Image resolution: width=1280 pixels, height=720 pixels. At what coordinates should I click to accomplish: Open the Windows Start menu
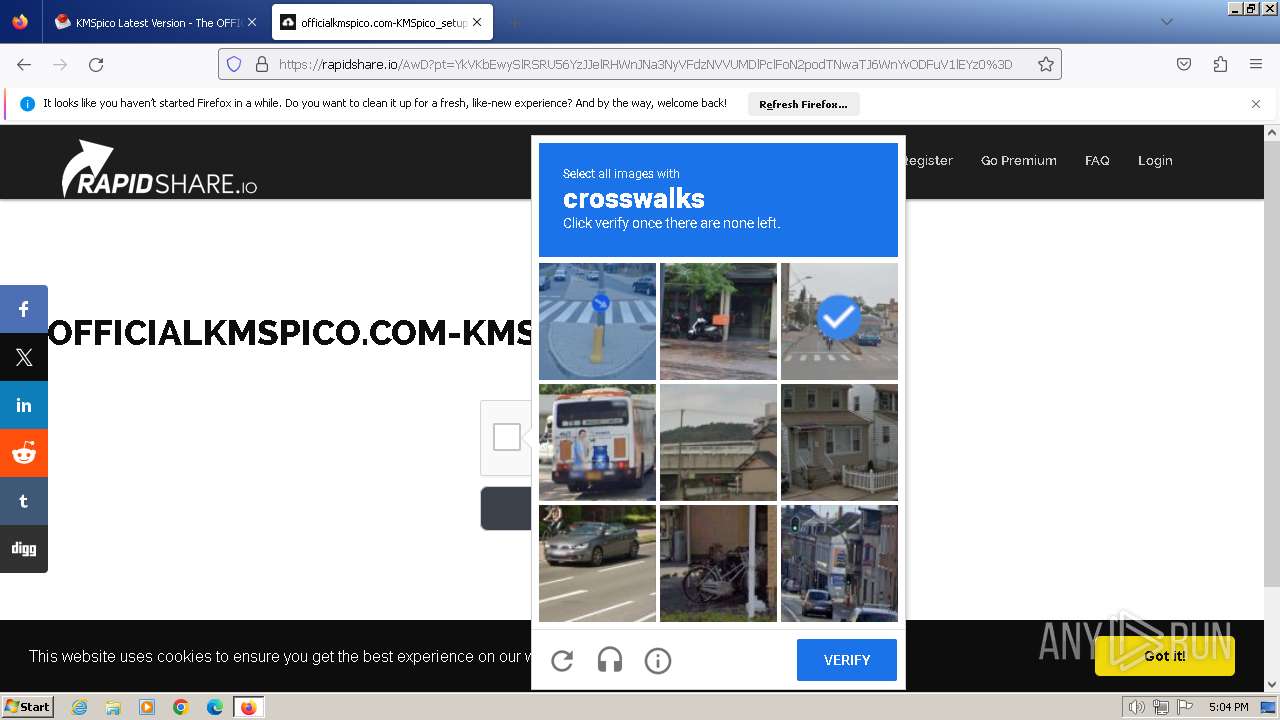click(x=28, y=707)
